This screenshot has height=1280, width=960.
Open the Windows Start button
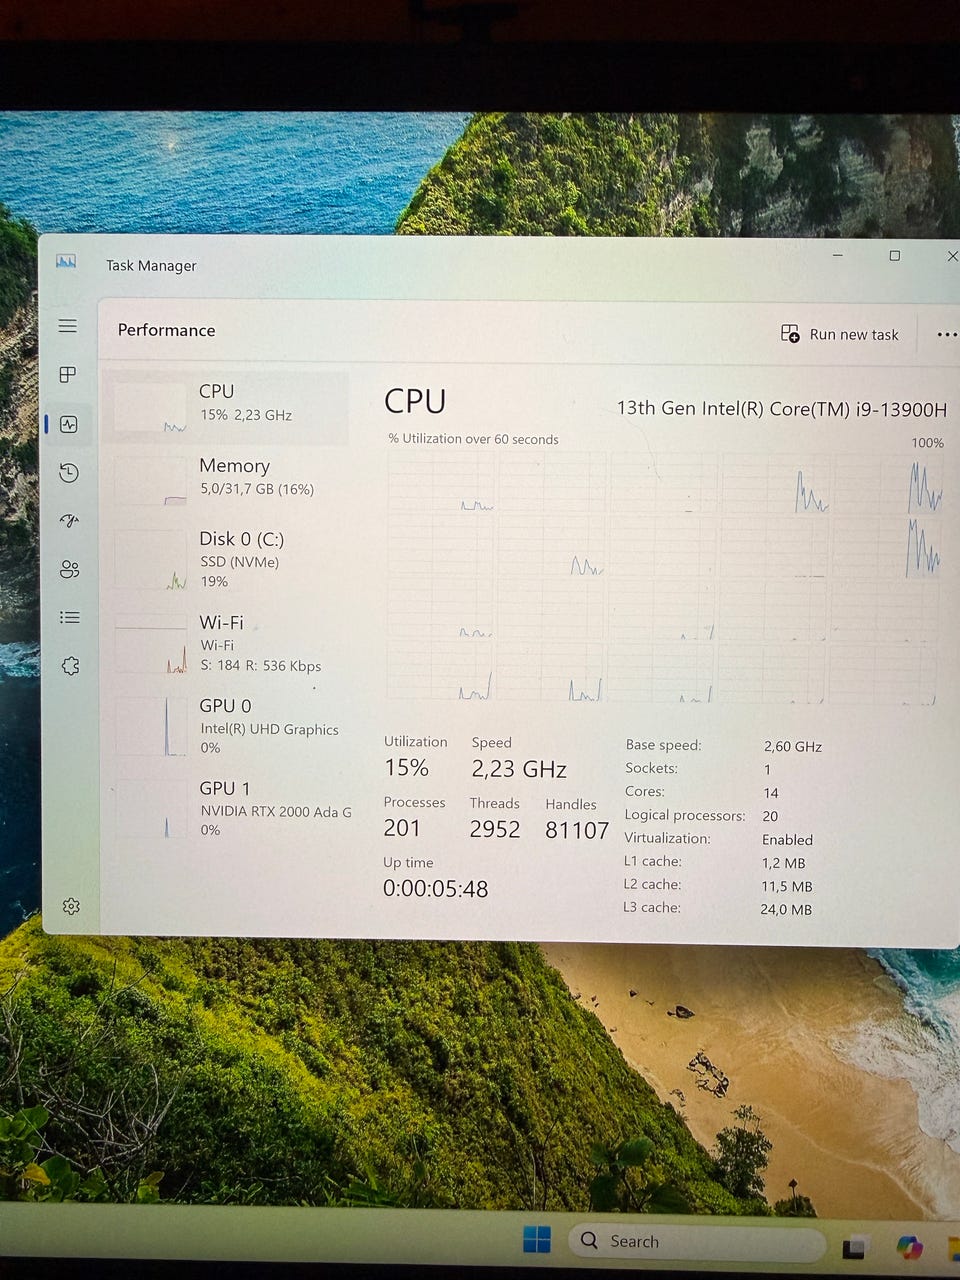[537, 1239]
